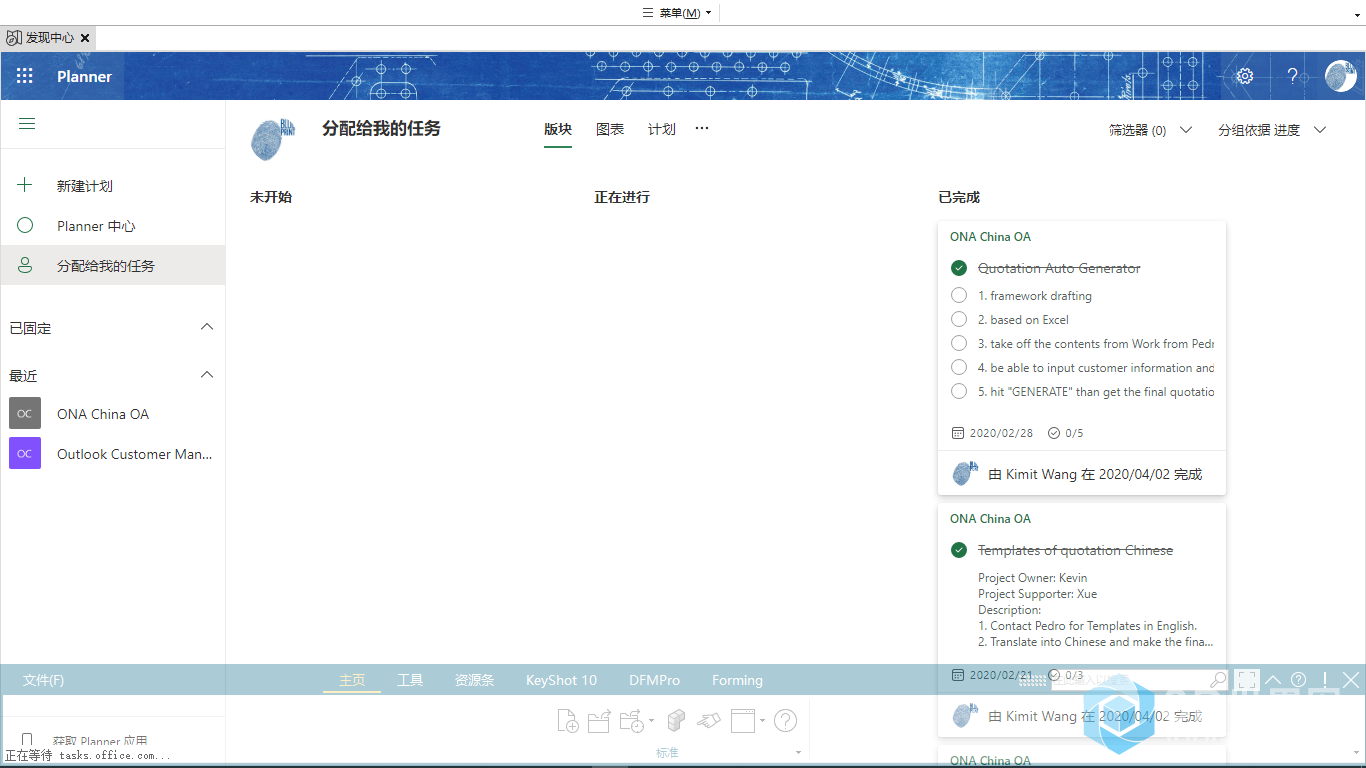Image resolution: width=1366 pixels, height=768 pixels.
Task: Open dropdown arrow next to recent-folder icon
Action: (x=651, y=720)
